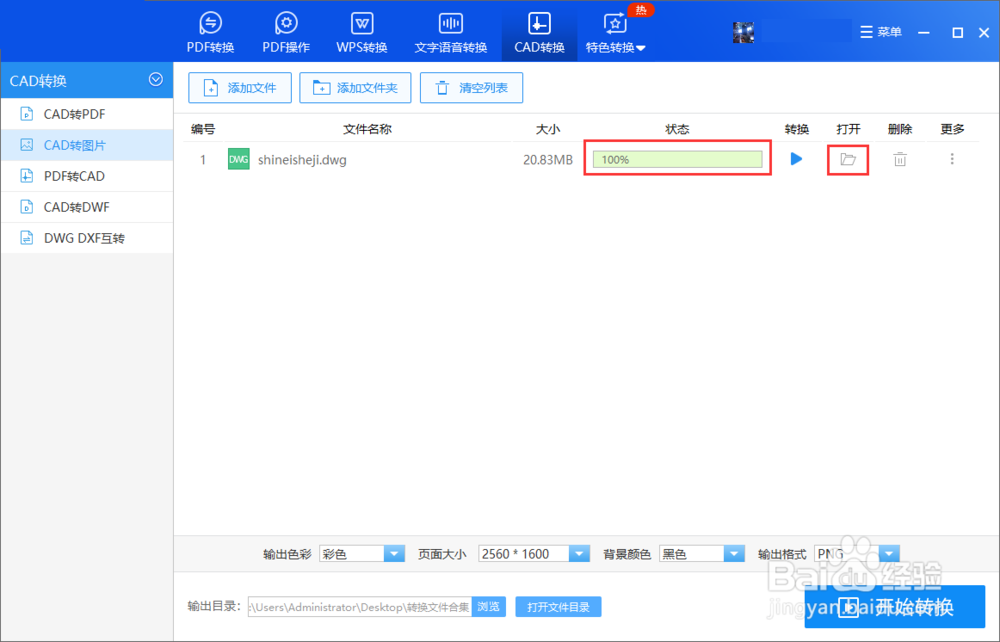Select CAD转DWF in sidebar

click(87, 207)
